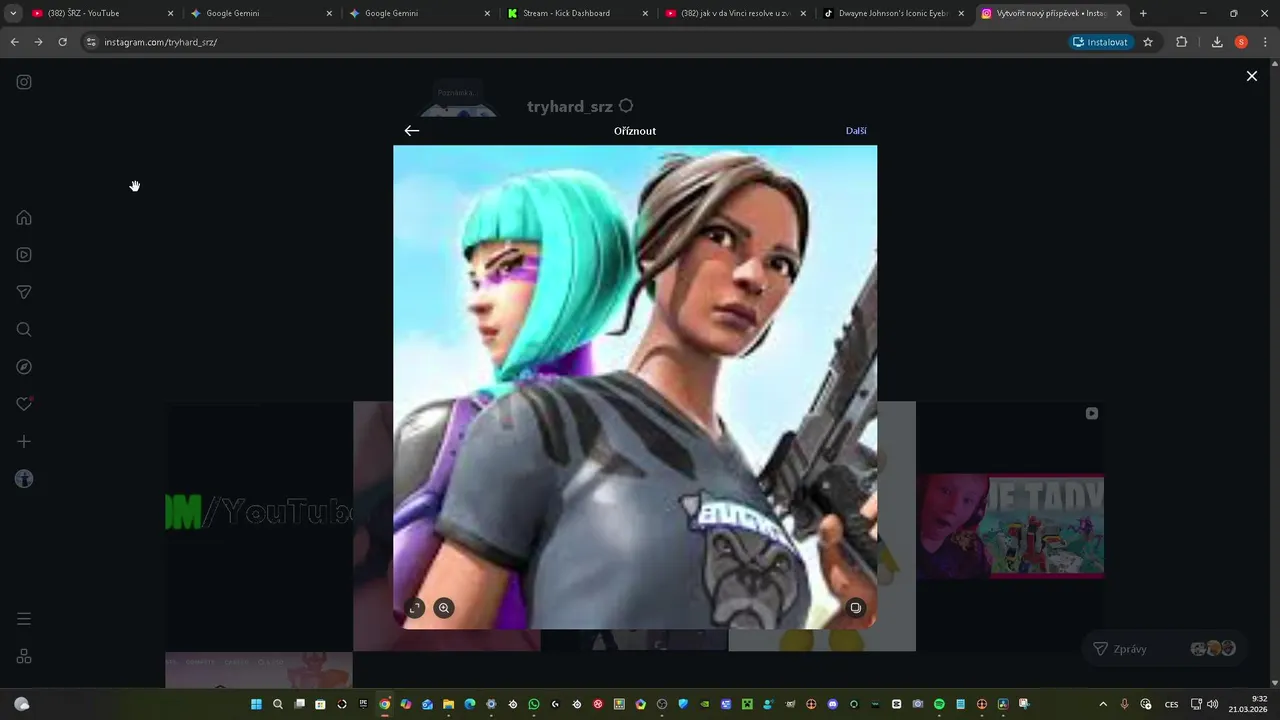Image resolution: width=1280 pixels, height=720 pixels.
Task: Expand the tab search dropdown arrow
Action: point(12,13)
